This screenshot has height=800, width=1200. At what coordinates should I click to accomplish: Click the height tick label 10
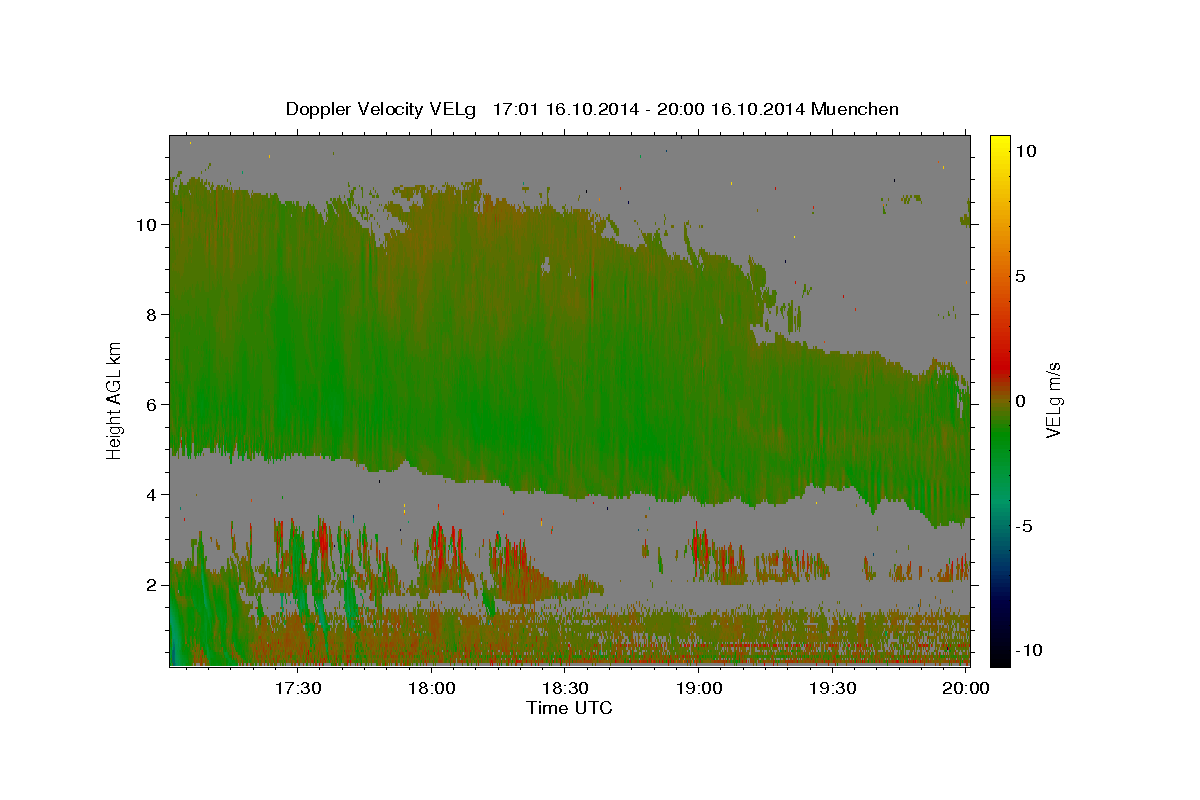146,225
